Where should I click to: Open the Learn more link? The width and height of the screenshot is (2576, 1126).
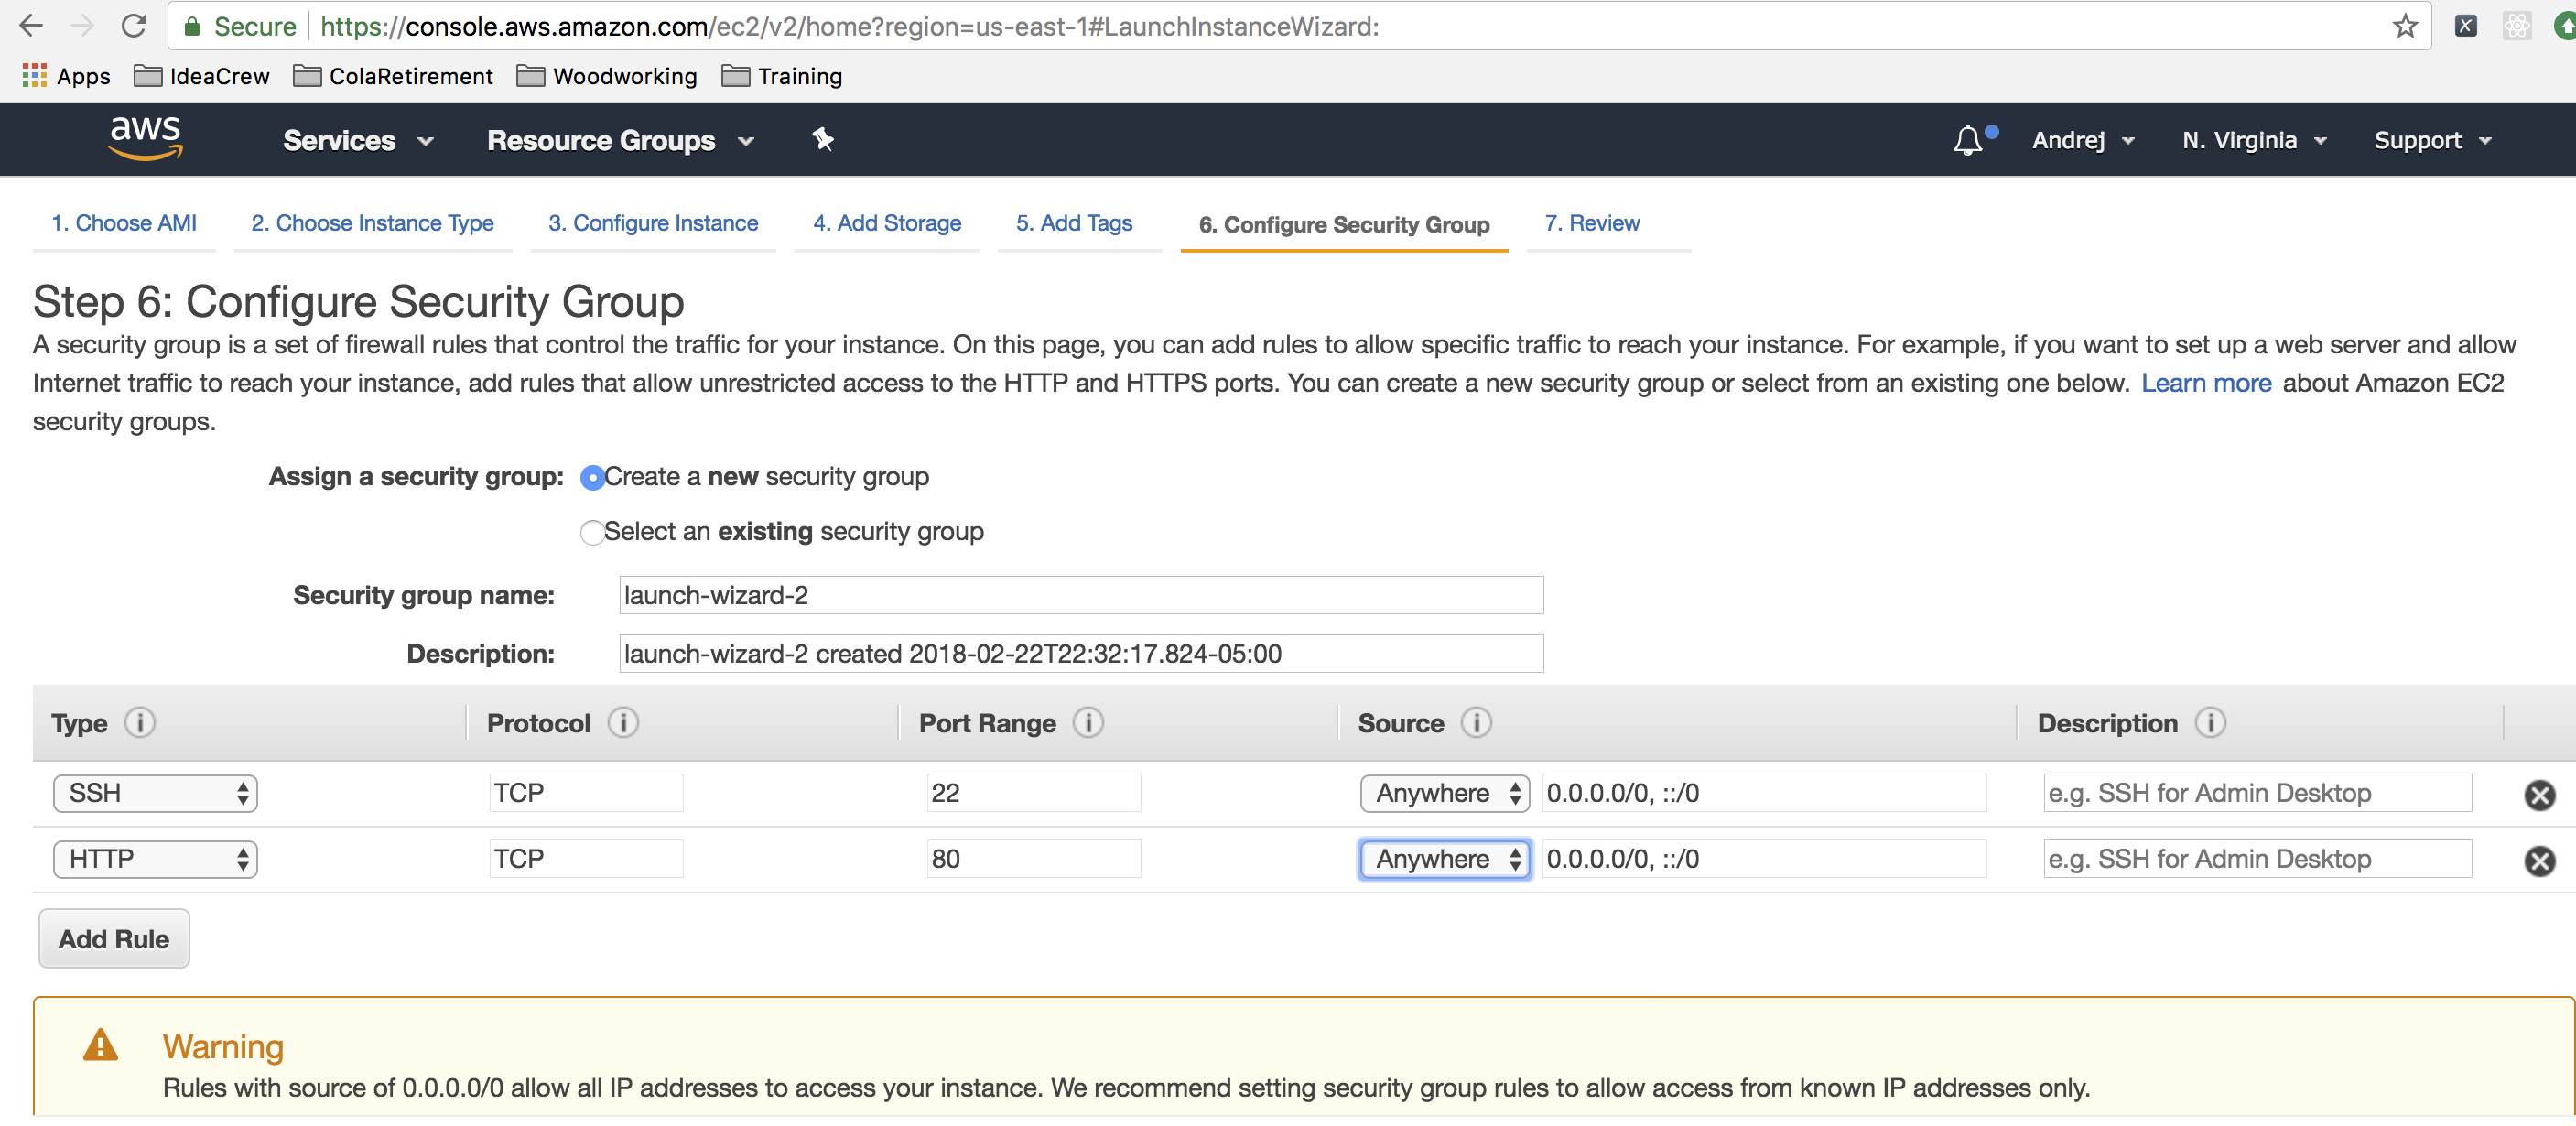tap(2205, 383)
